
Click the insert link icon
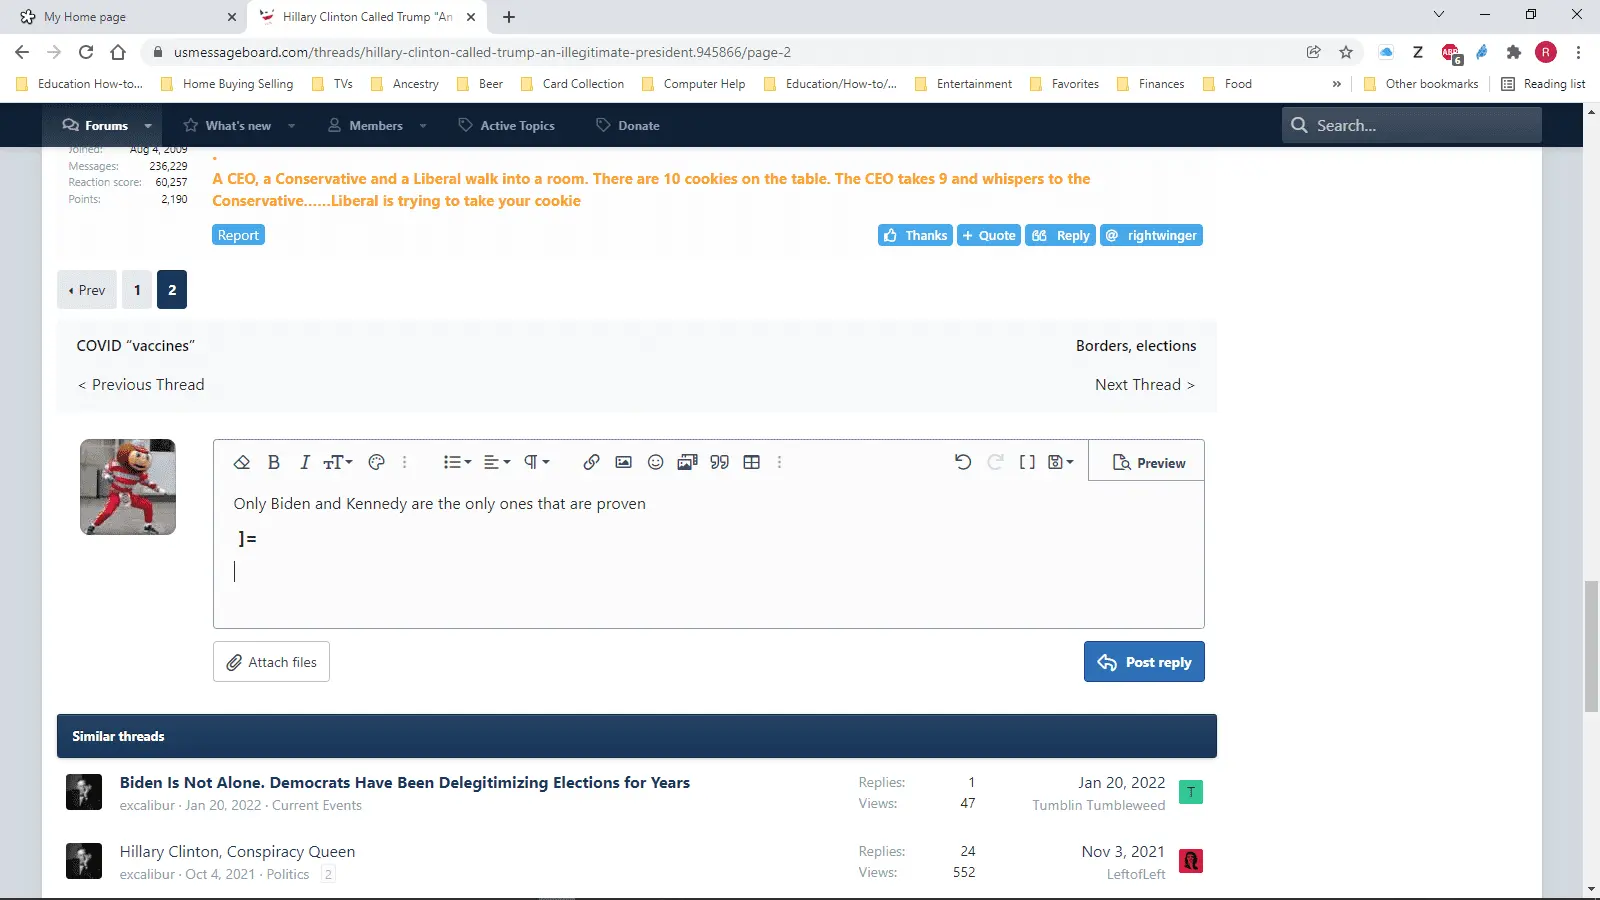(591, 462)
